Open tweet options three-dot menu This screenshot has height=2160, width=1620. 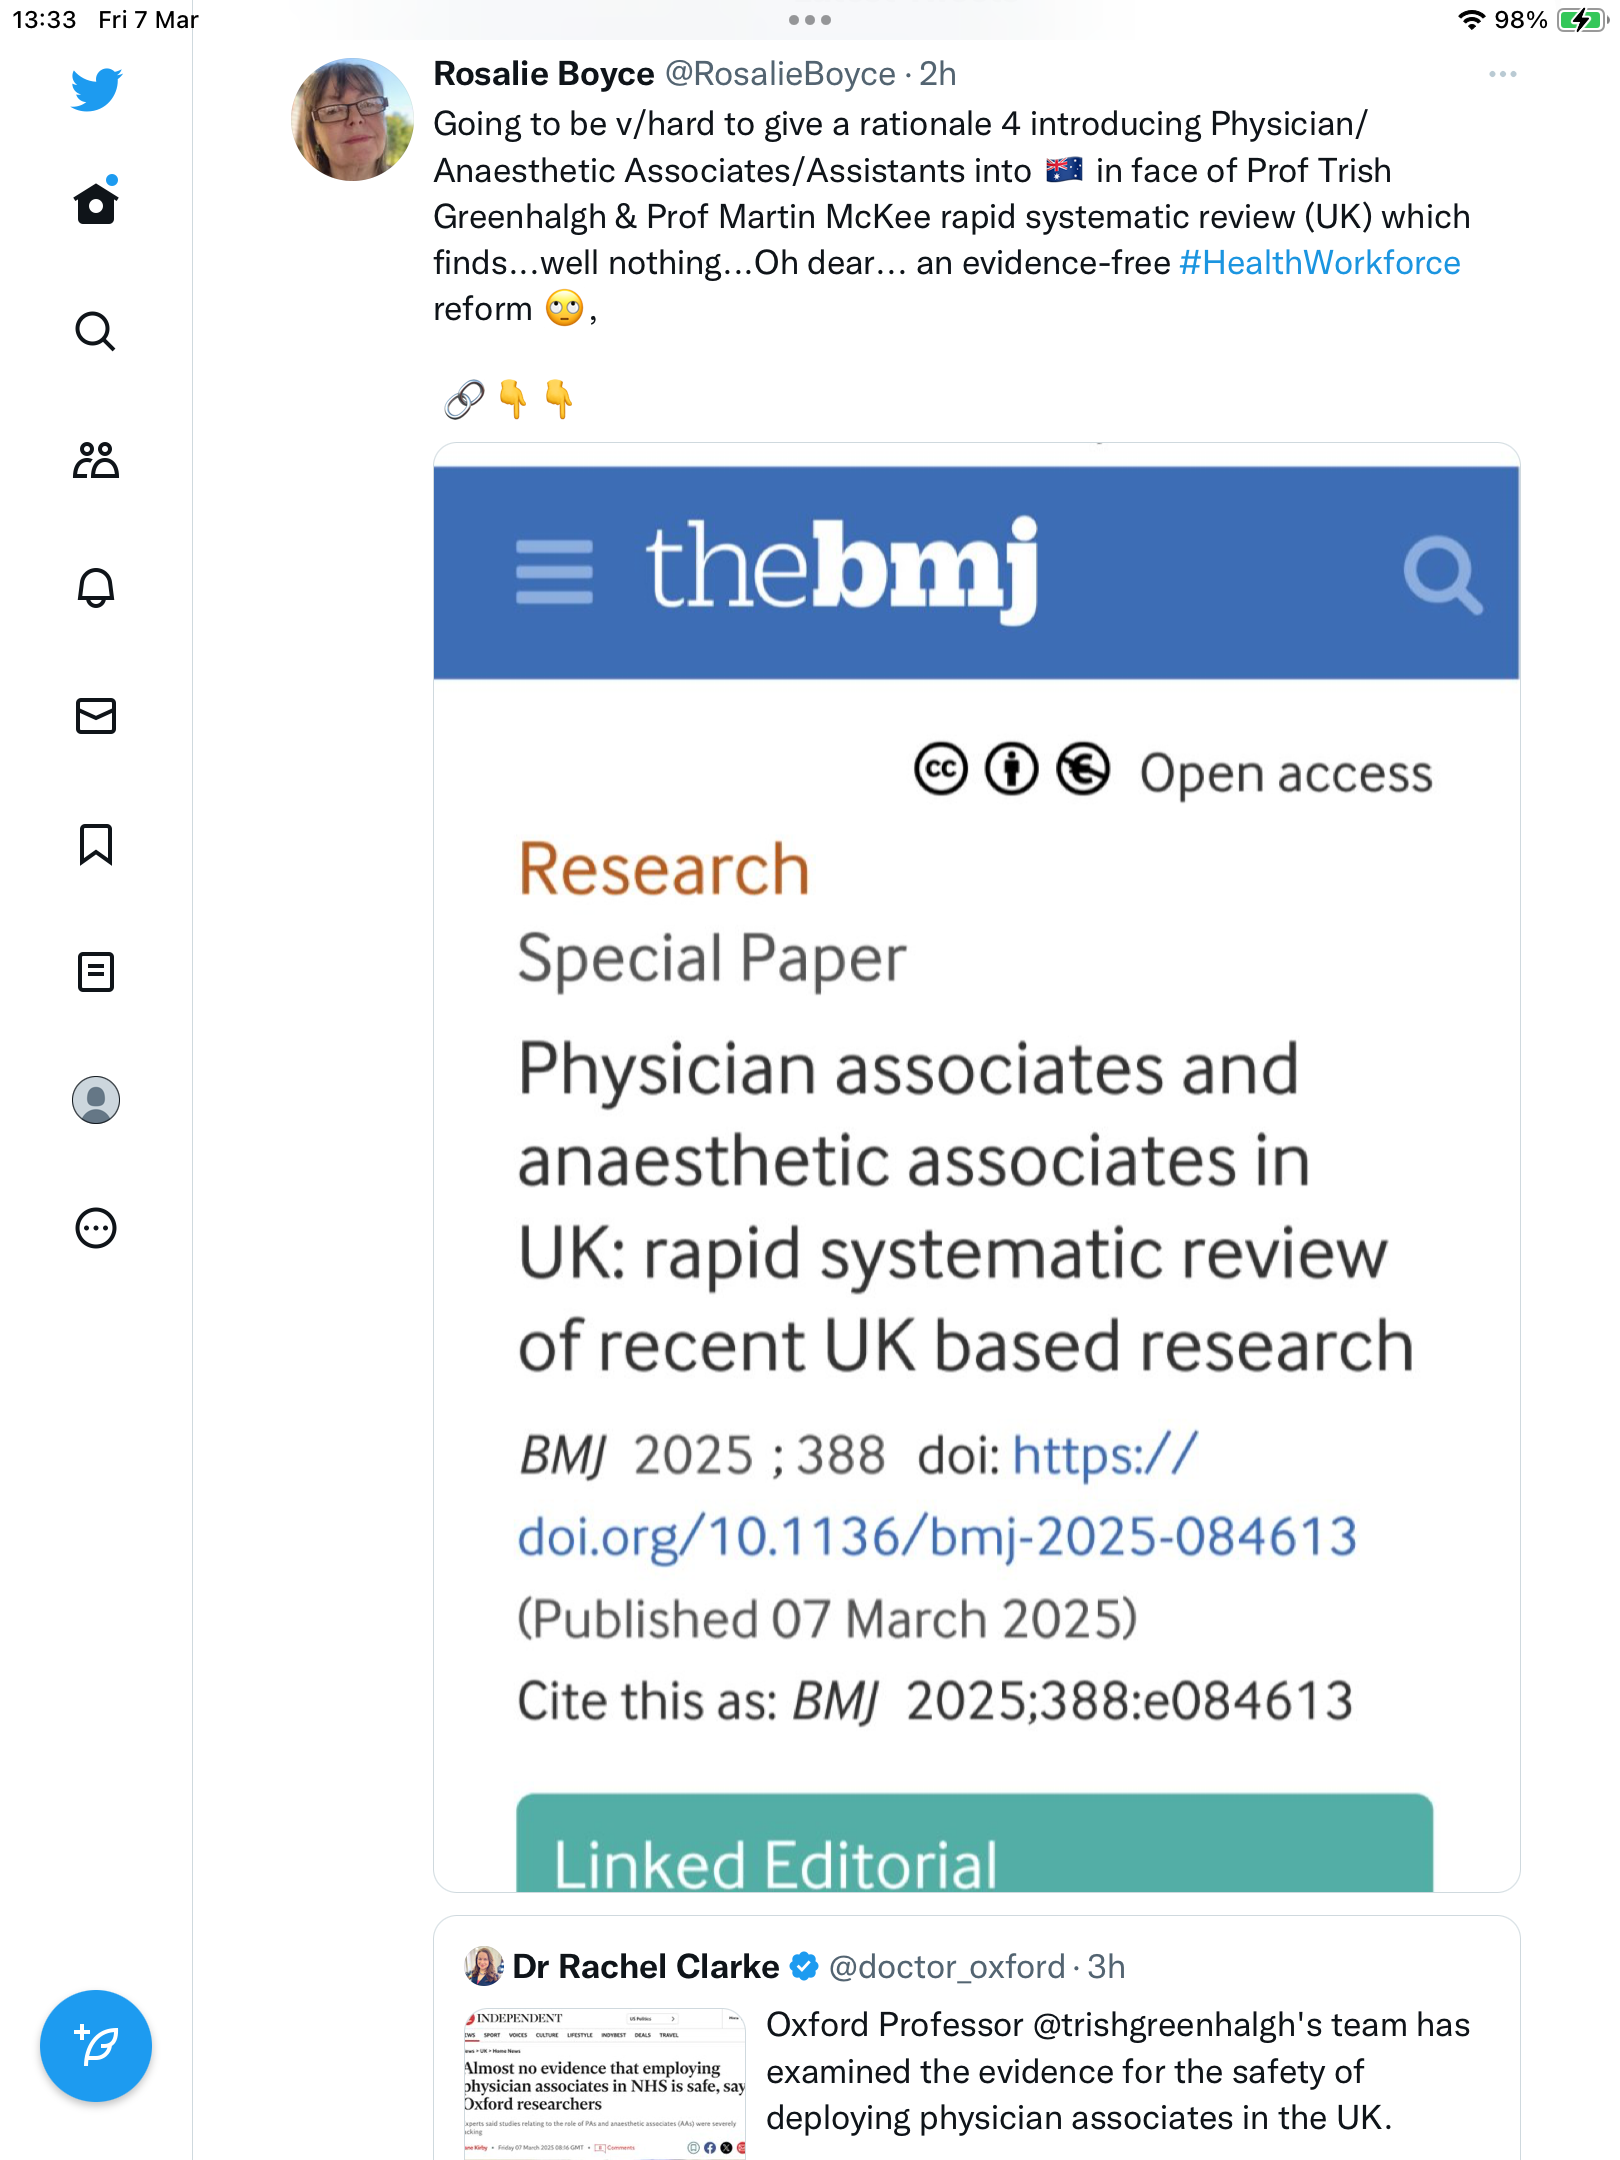pos(1502,74)
